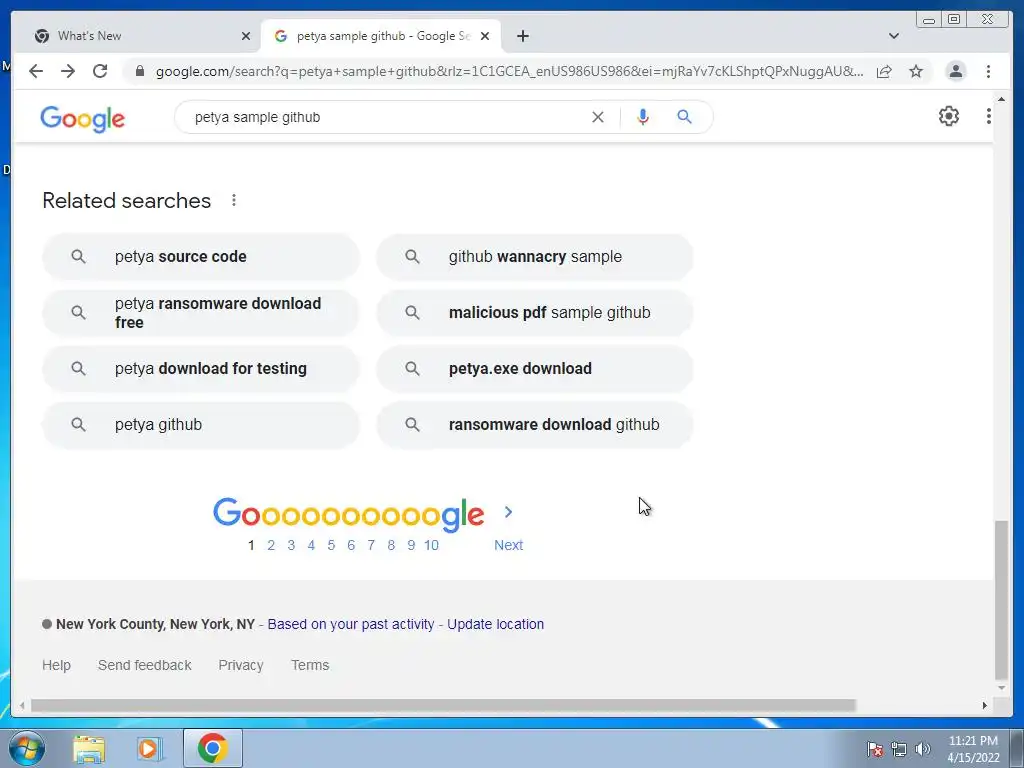1024x768 pixels.
Task: Search related: petya ransomware download free
Action: pos(201,313)
